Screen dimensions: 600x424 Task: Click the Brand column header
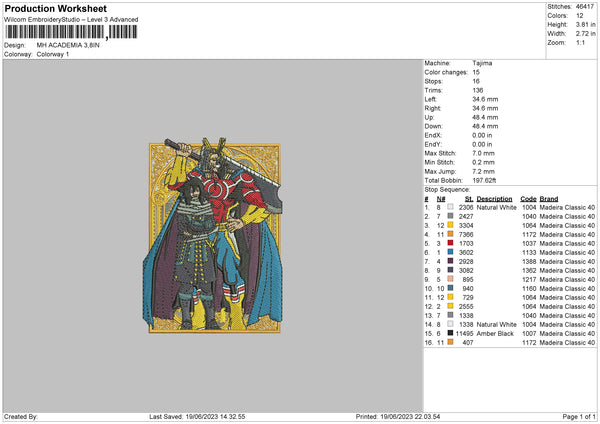coord(549,198)
